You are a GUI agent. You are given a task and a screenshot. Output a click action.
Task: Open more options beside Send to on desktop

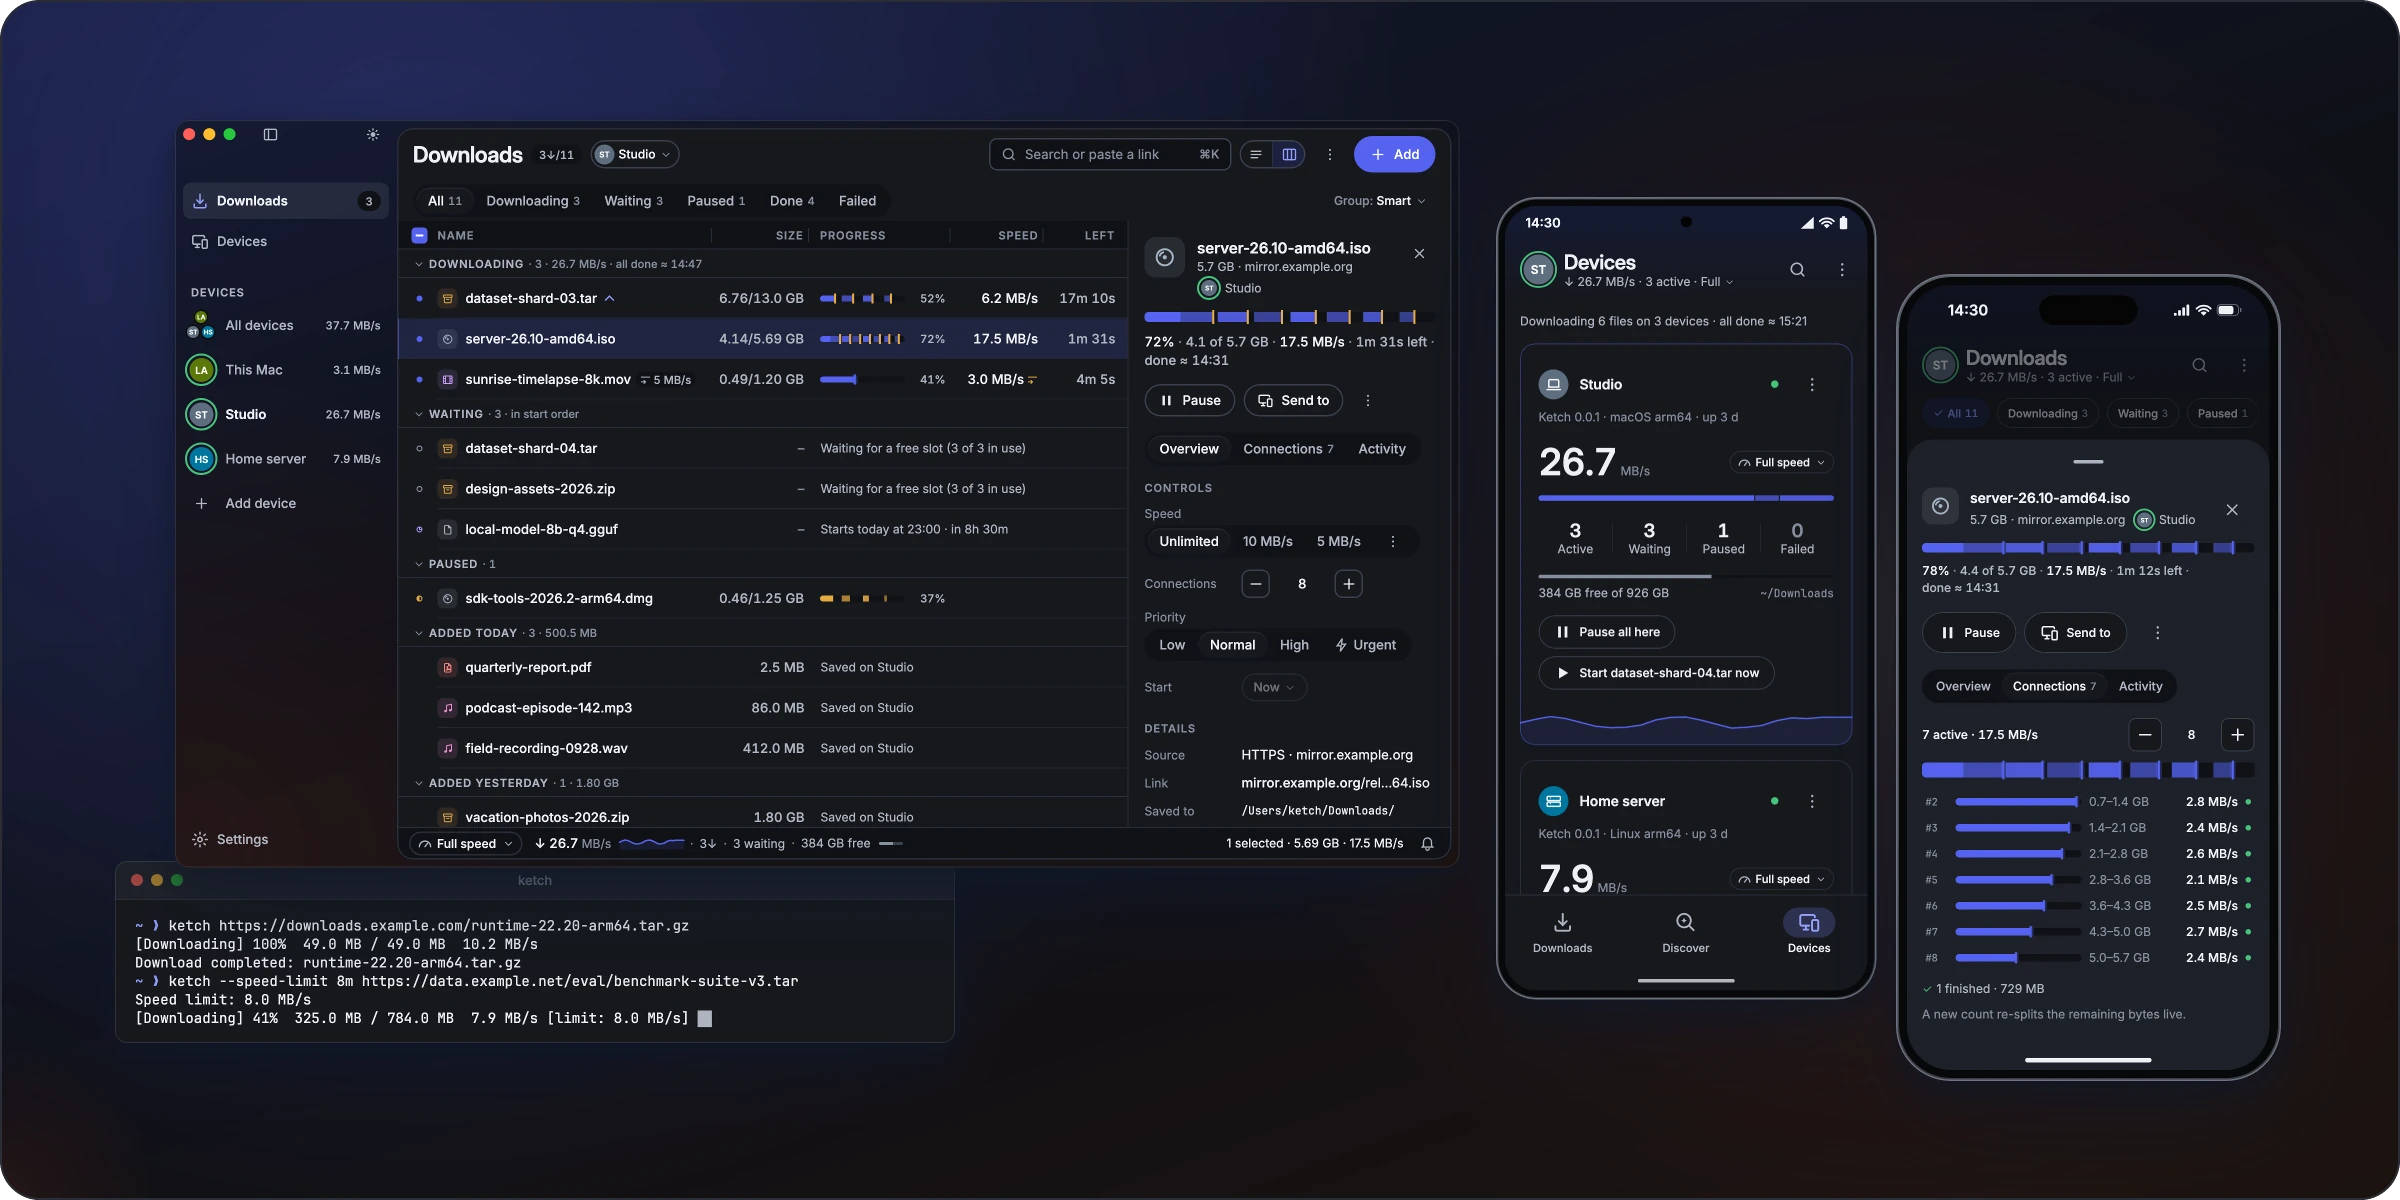click(x=1367, y=400)
